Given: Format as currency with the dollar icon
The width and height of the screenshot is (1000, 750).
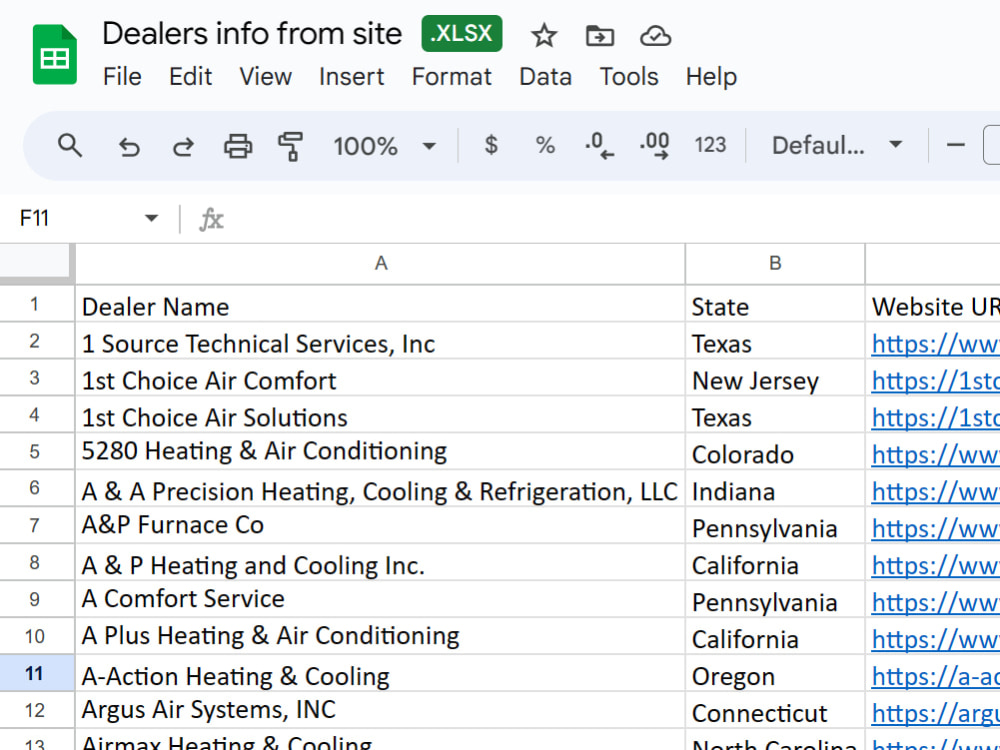Looking at the screenshot, I should (490, 145).
